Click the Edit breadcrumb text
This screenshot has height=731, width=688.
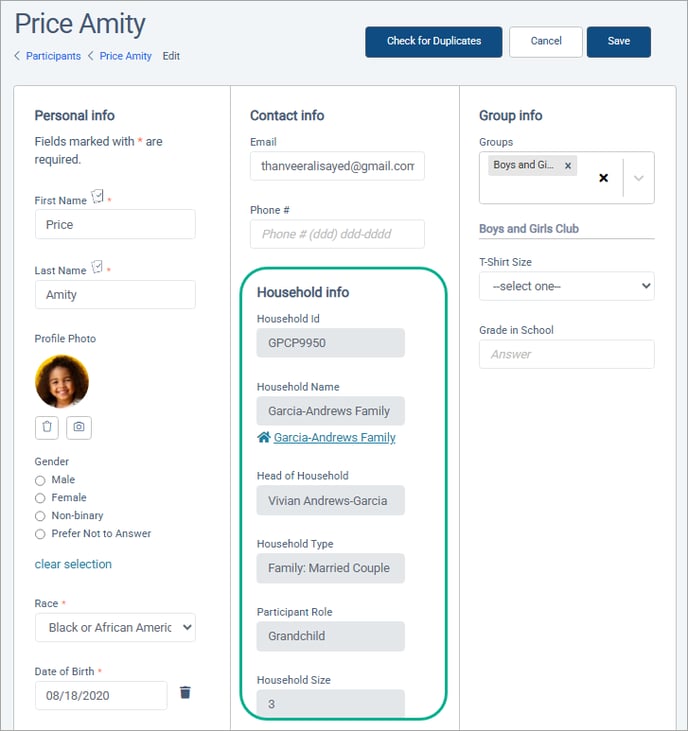pyautogui.click(x=171, y=56)
